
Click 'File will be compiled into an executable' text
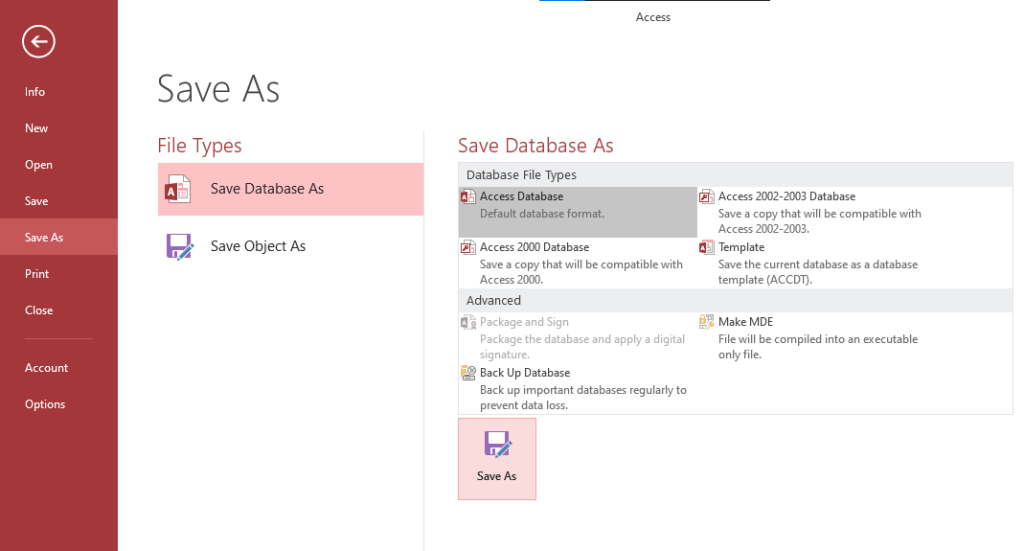pyautogui.click(x=818, y=339)
